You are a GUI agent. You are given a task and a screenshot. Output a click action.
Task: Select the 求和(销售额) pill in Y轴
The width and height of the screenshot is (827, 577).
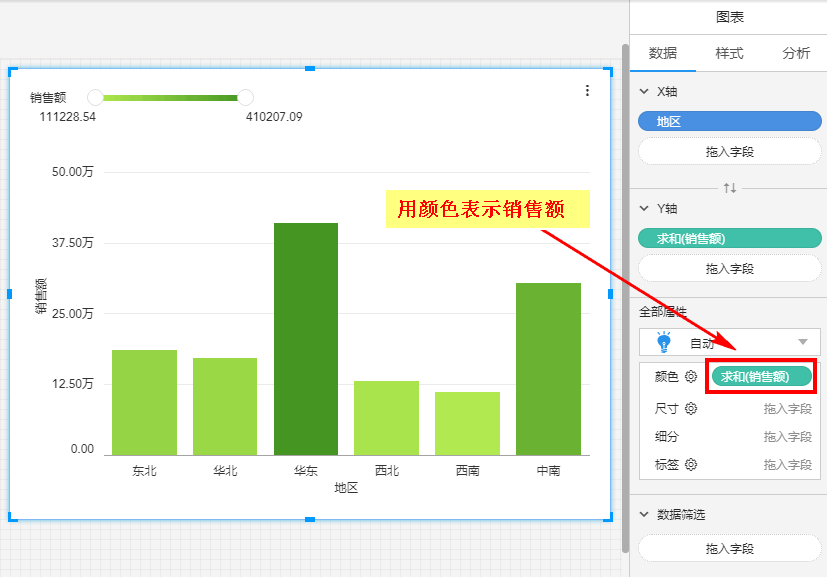729,238
